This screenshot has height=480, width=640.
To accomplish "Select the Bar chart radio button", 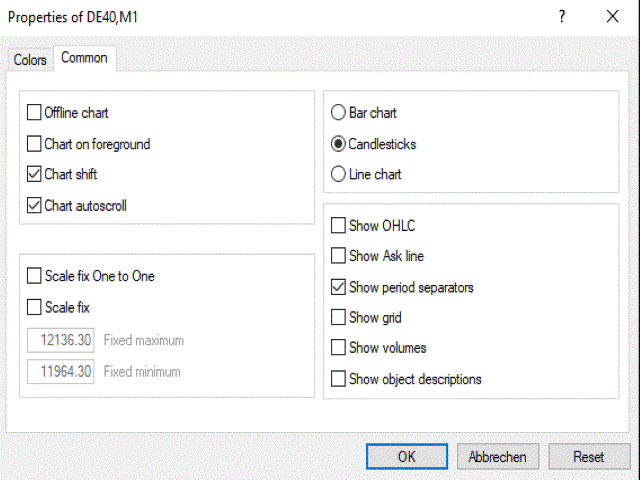I will click(338, 112).
